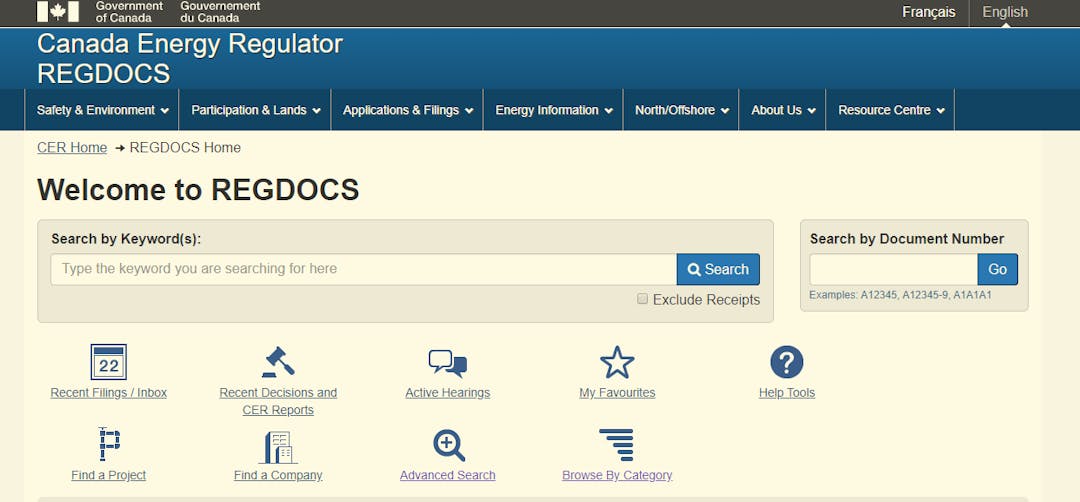This screenshot has height=502, width=1080.
Task: Follow the CER Home breadcrumb link
Action: pyautogui.click(x=72, y=147)
